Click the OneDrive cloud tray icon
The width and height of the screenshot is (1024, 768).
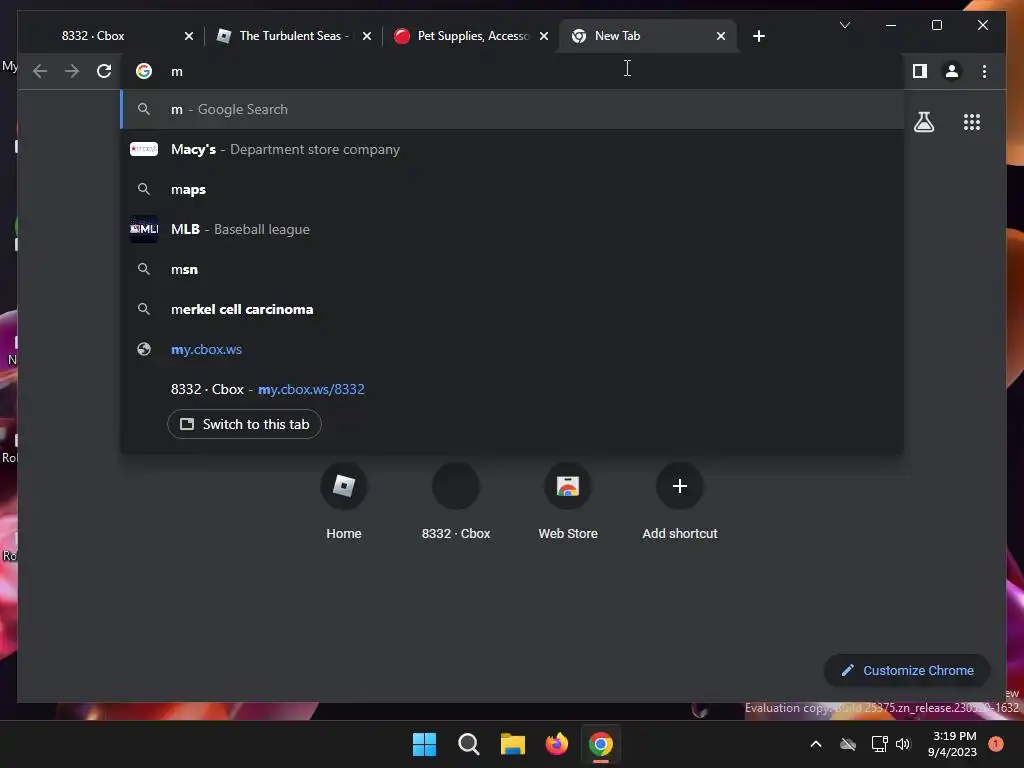click(848, 744)
